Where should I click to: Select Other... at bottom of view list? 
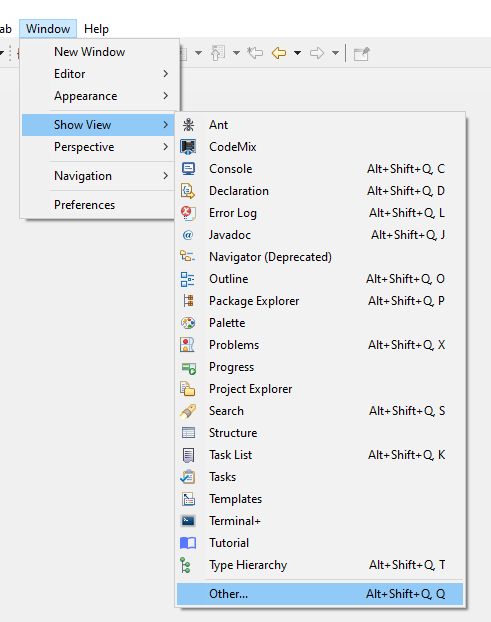pyautogui.click(x=320, y=594)
